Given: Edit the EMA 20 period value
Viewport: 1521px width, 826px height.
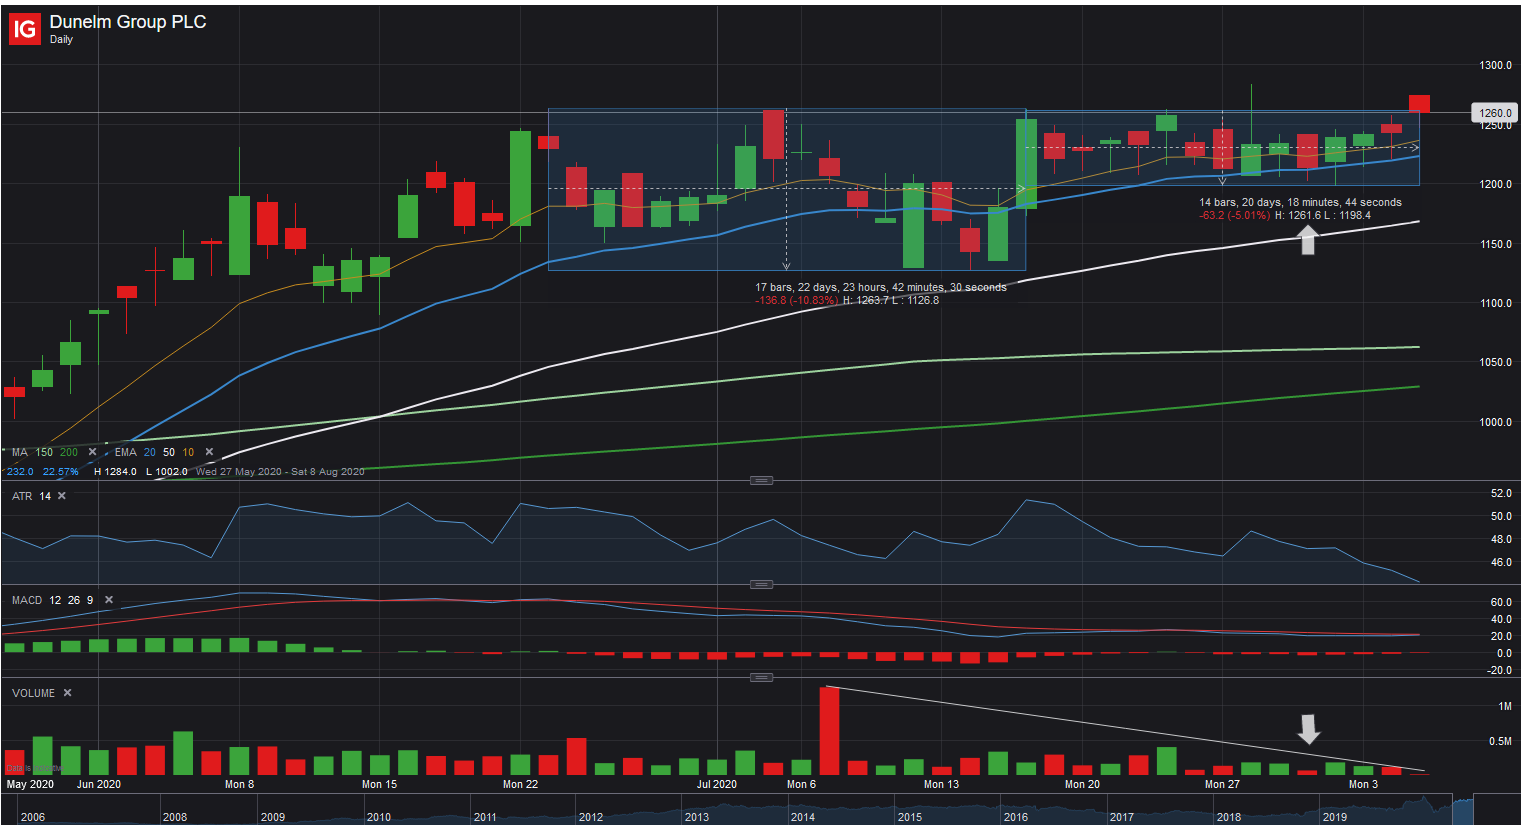Looking at the screenshot, I should pyautogui.click(x=150, y=452).
